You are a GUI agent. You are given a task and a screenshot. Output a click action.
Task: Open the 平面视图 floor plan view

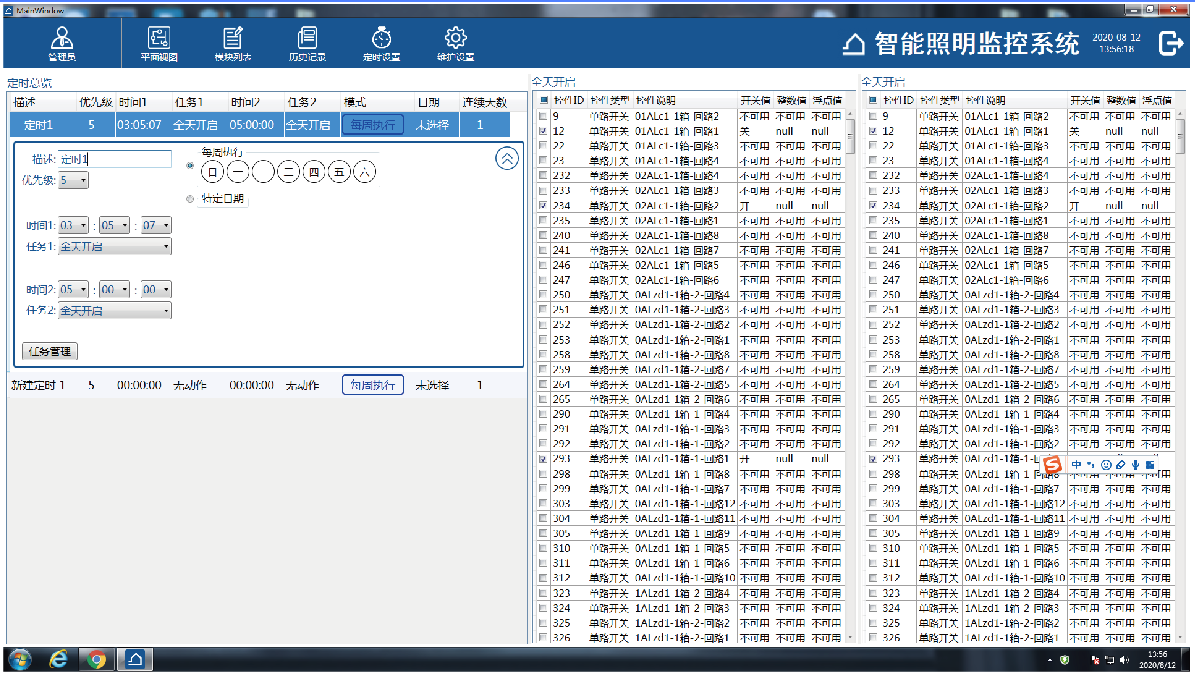click(x=159, y=43)
